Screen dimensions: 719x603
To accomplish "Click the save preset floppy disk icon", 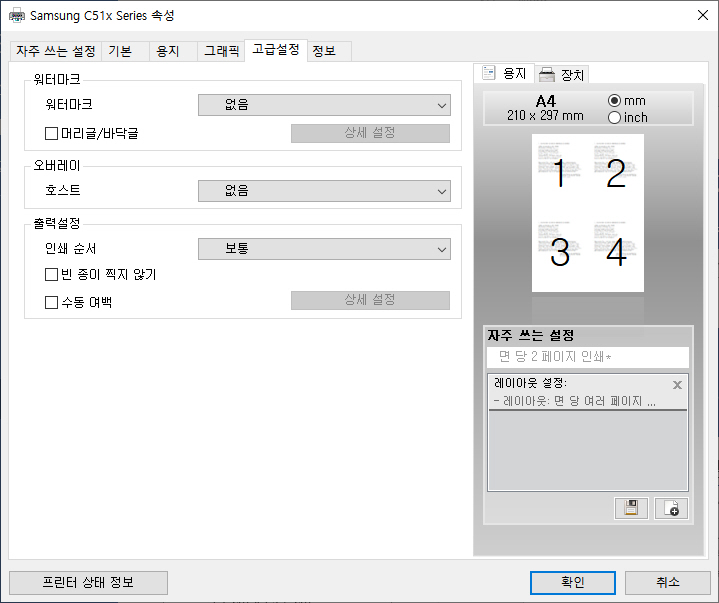I will click(631, 508).
